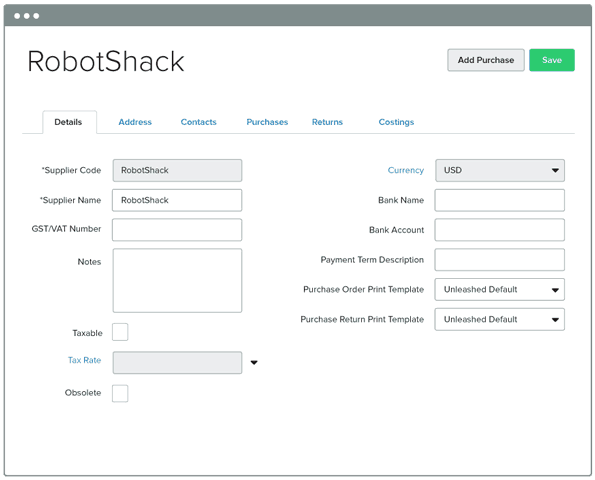Go to the Purchases tab
Viewport: 595px width, 480px height.
[267, 122]
